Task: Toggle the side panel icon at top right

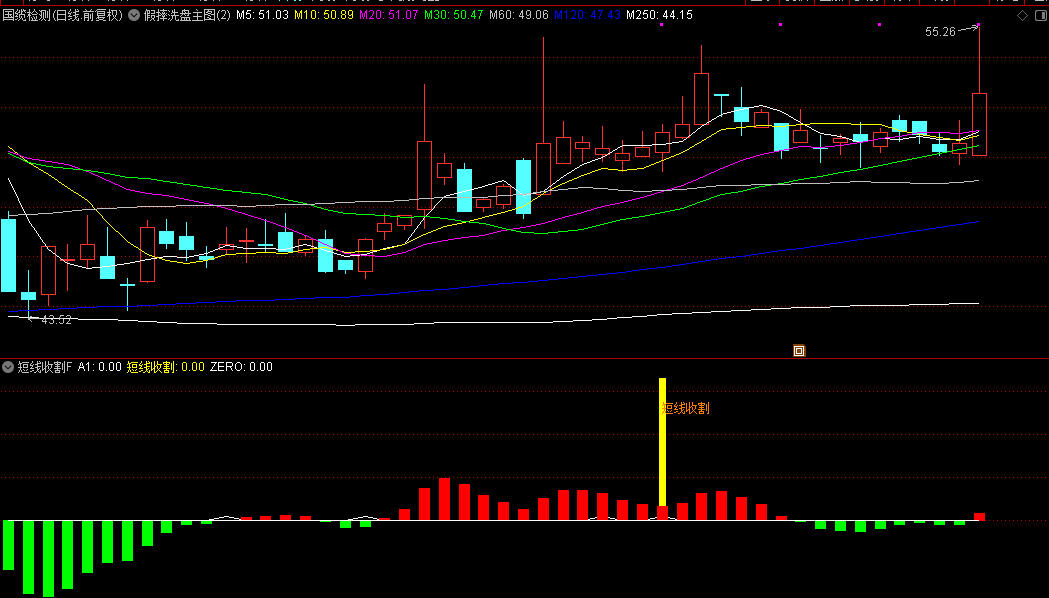Action: 1040,15
